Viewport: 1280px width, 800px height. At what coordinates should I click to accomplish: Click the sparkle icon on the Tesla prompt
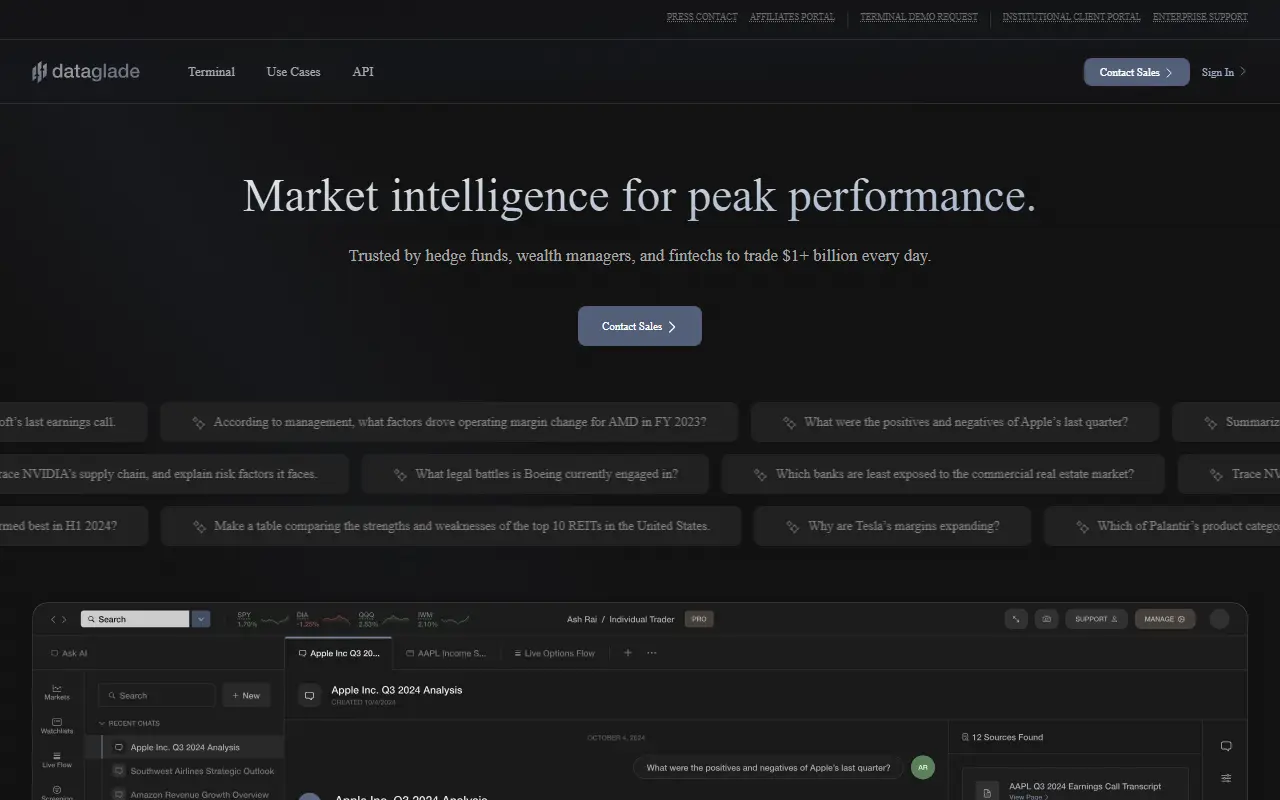coord(792,527)
